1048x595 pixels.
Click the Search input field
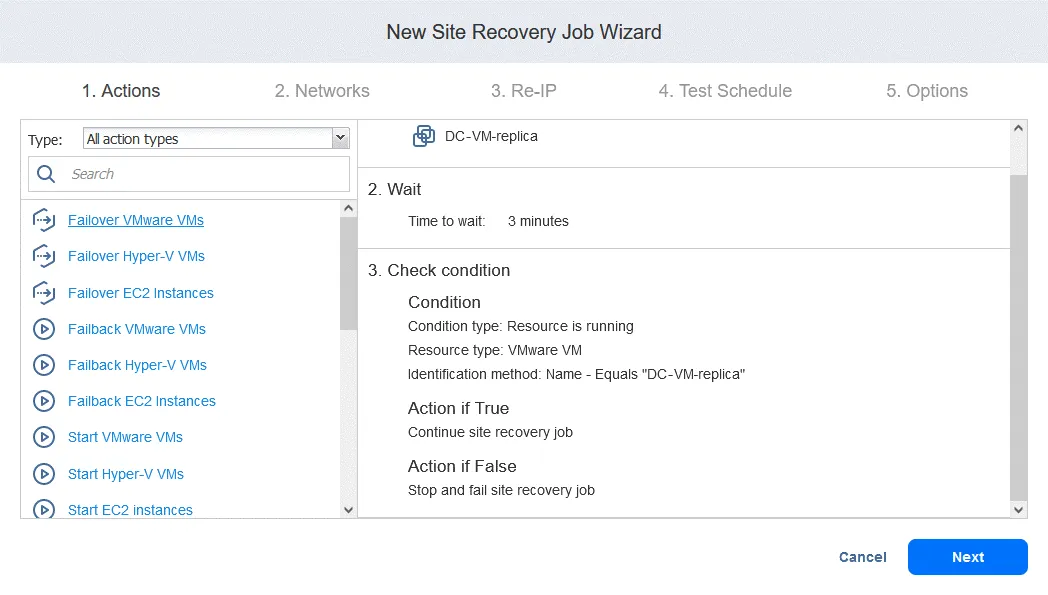coord(190,173)
